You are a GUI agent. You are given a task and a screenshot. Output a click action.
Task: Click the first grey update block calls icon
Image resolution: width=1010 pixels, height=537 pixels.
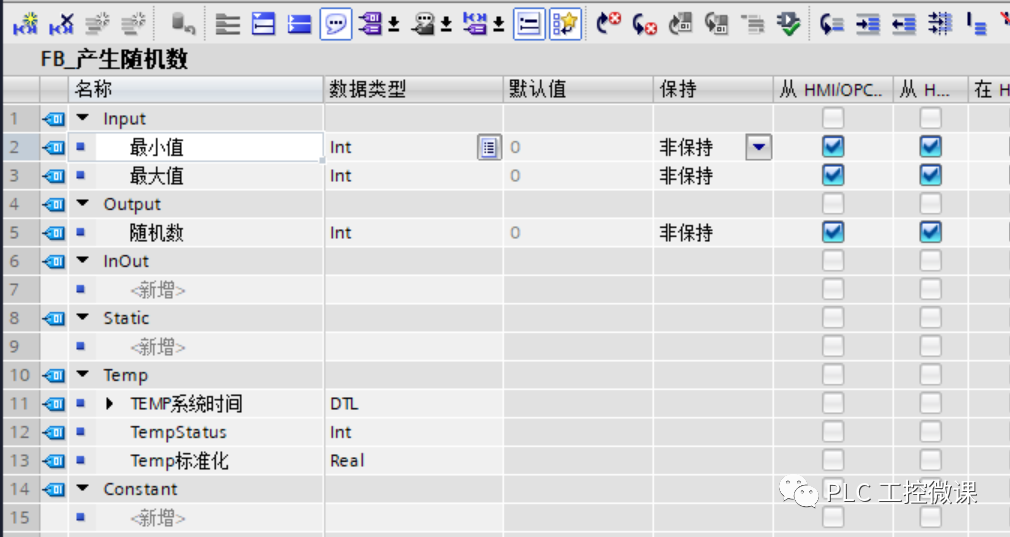(x=680, y=24)
